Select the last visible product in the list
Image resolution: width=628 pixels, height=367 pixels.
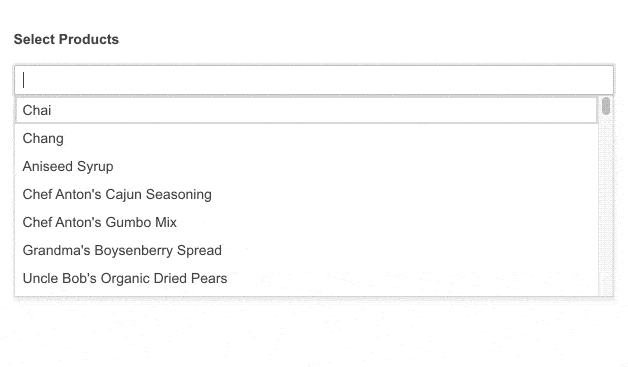[x=306, y=278]
